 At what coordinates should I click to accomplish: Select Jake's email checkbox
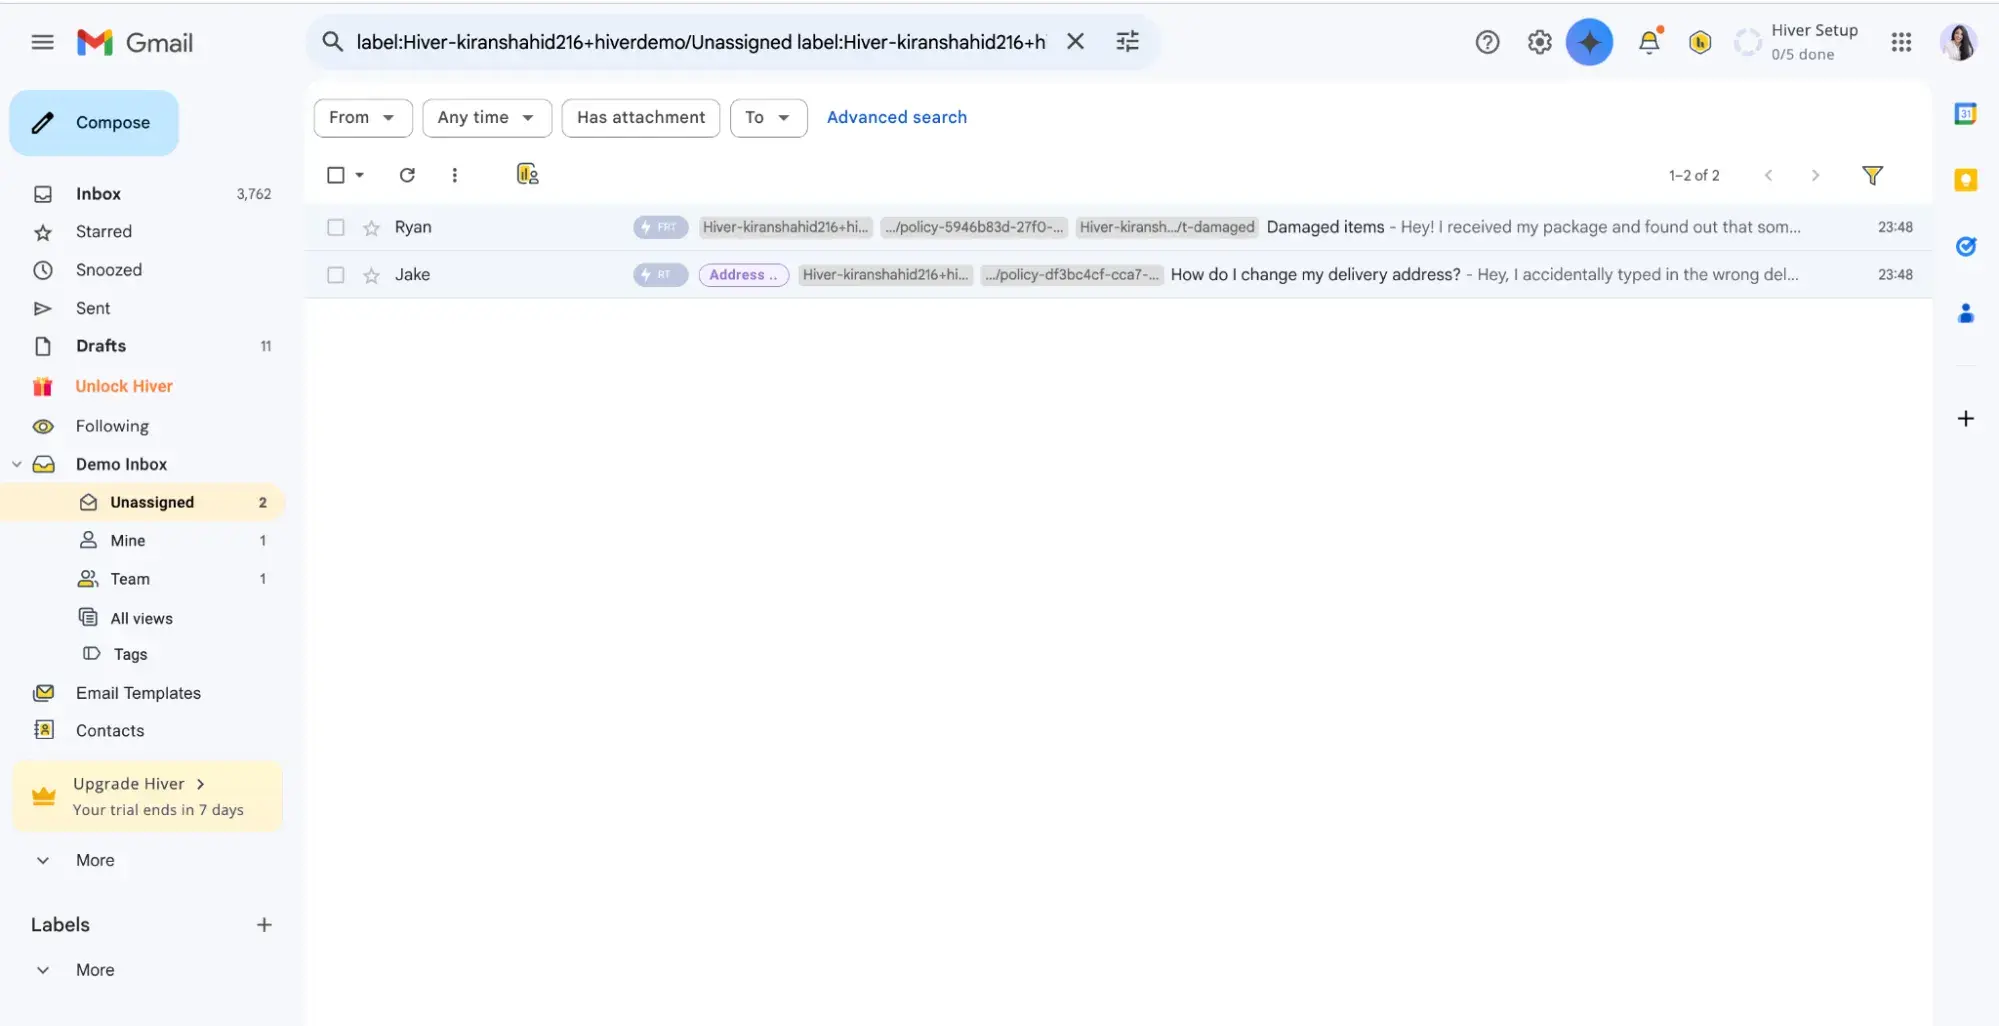(x=336, y=275)
